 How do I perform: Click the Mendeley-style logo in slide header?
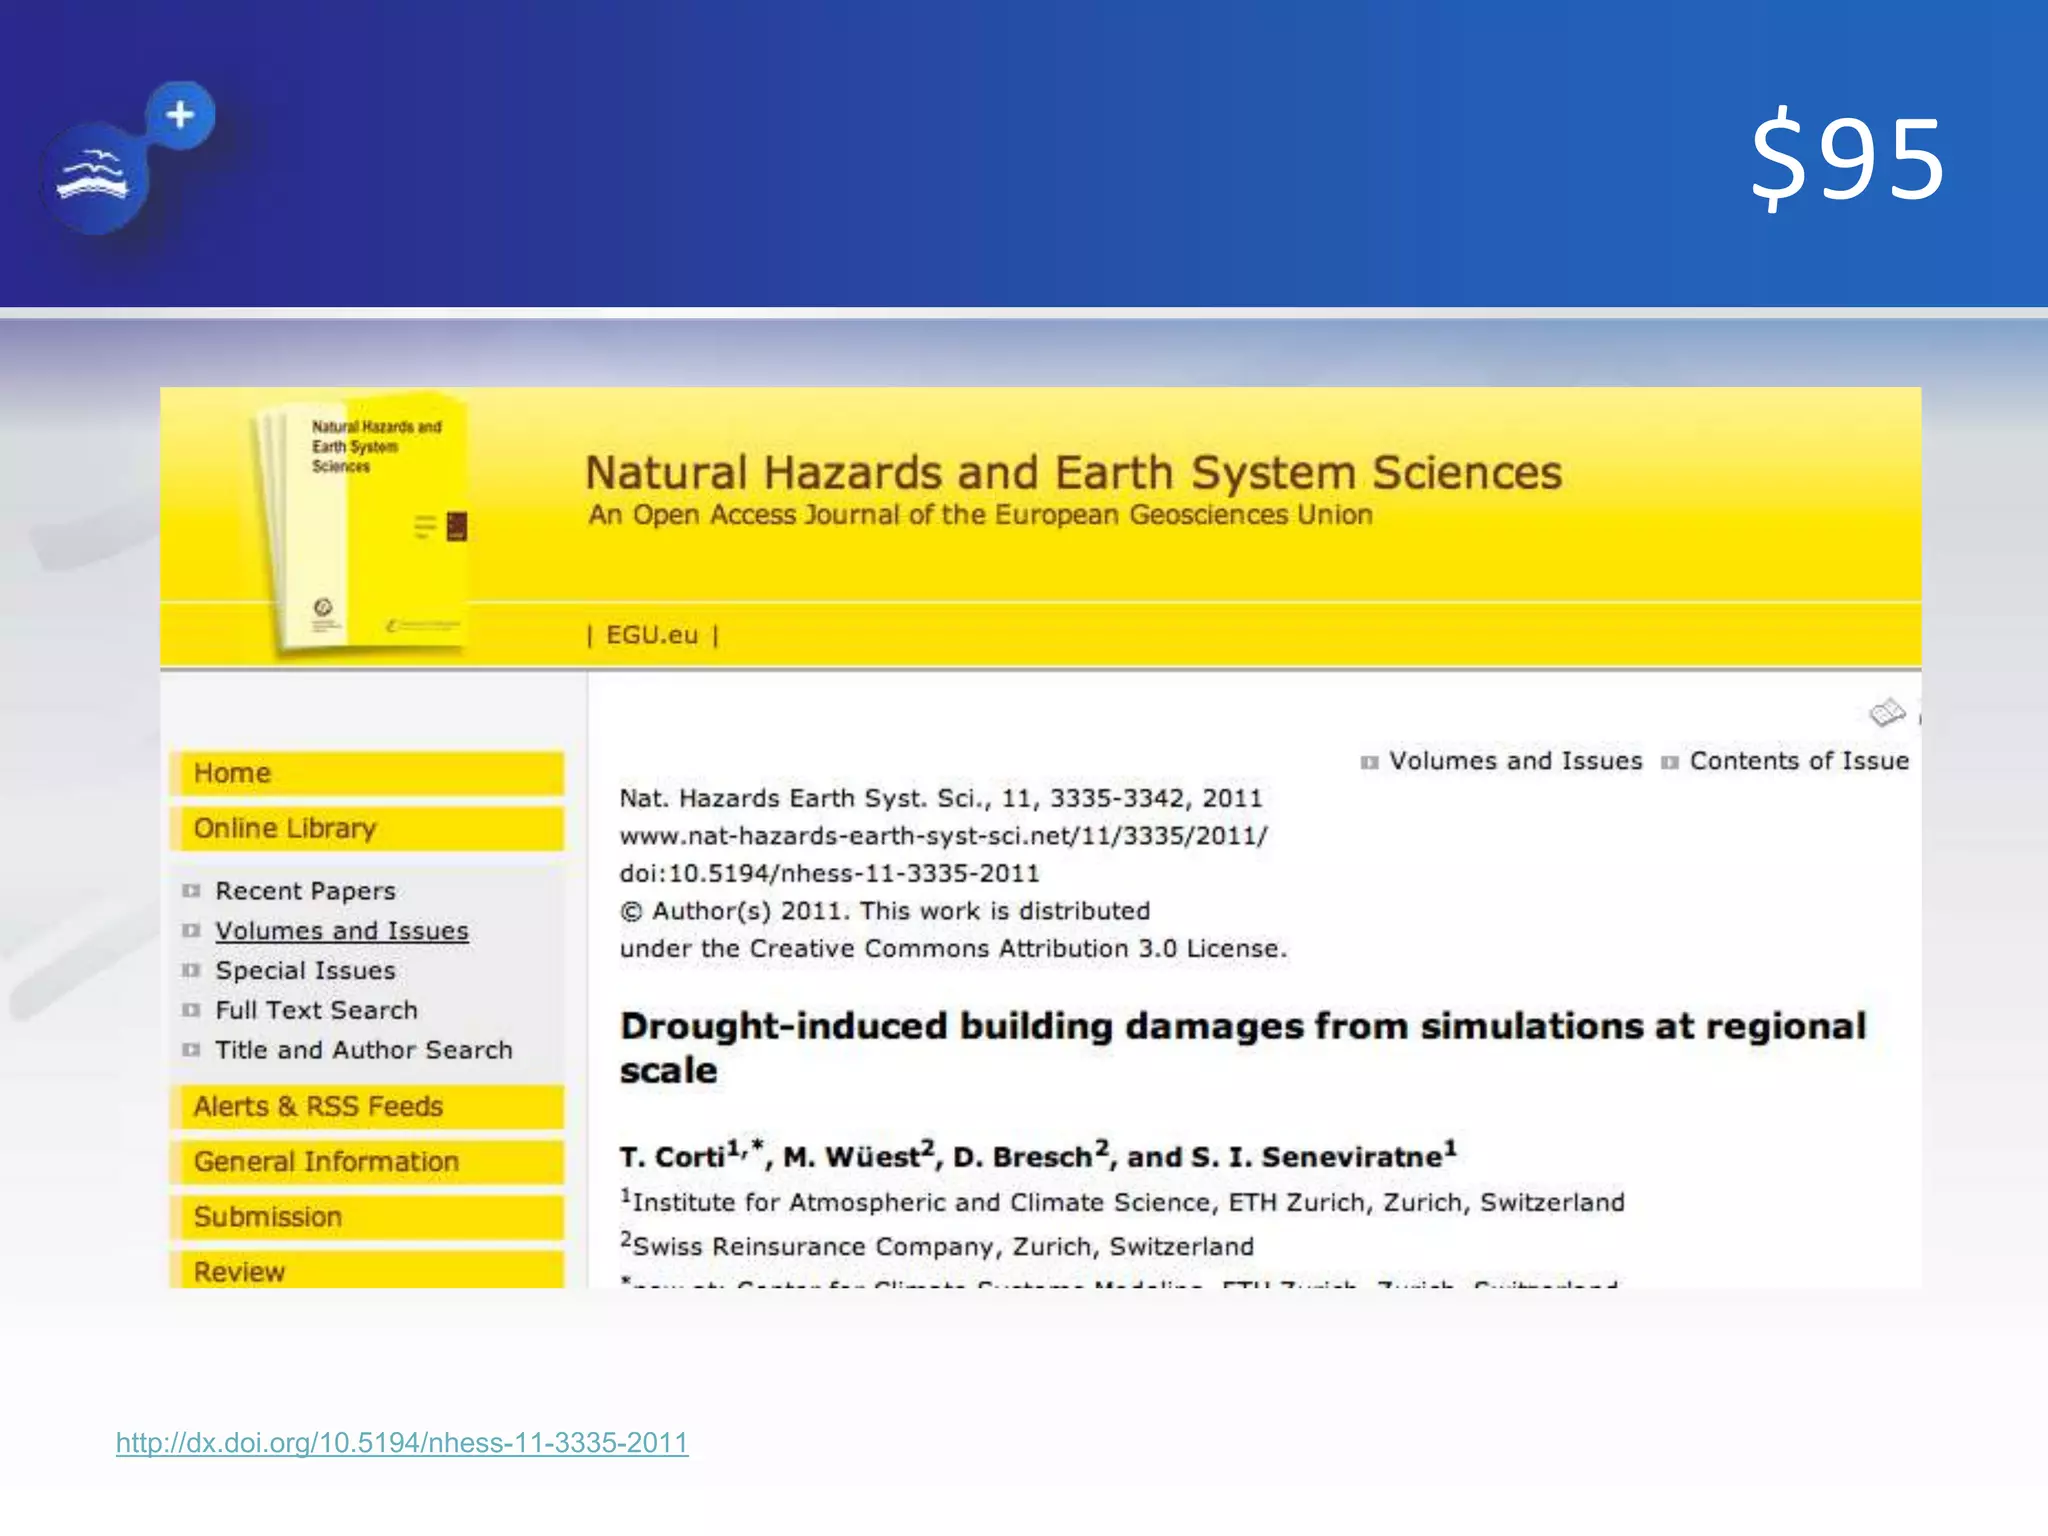[128, 157]
